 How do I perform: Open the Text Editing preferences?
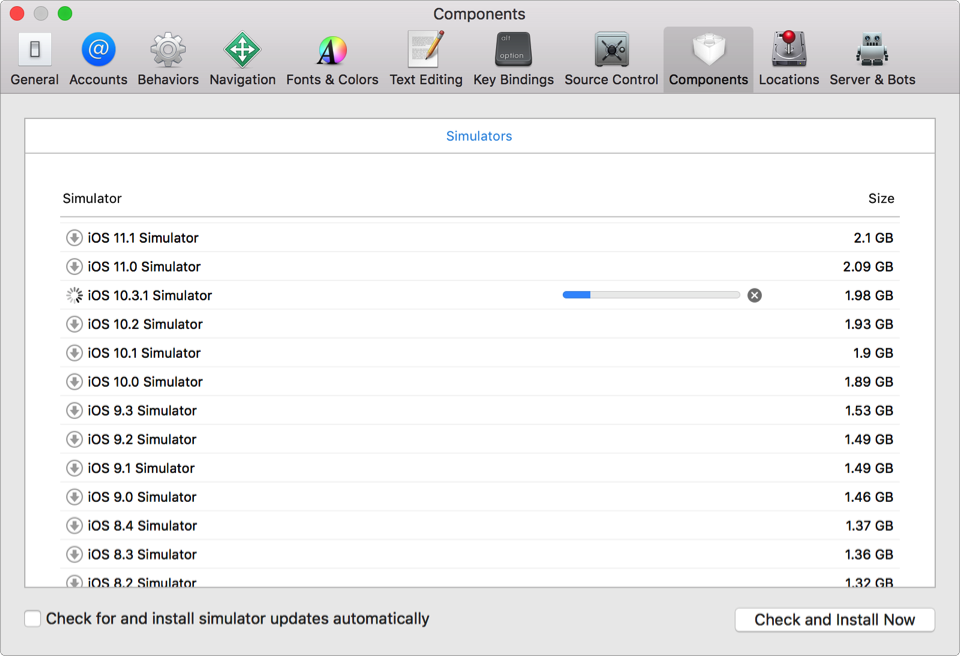tap(426, 59)
